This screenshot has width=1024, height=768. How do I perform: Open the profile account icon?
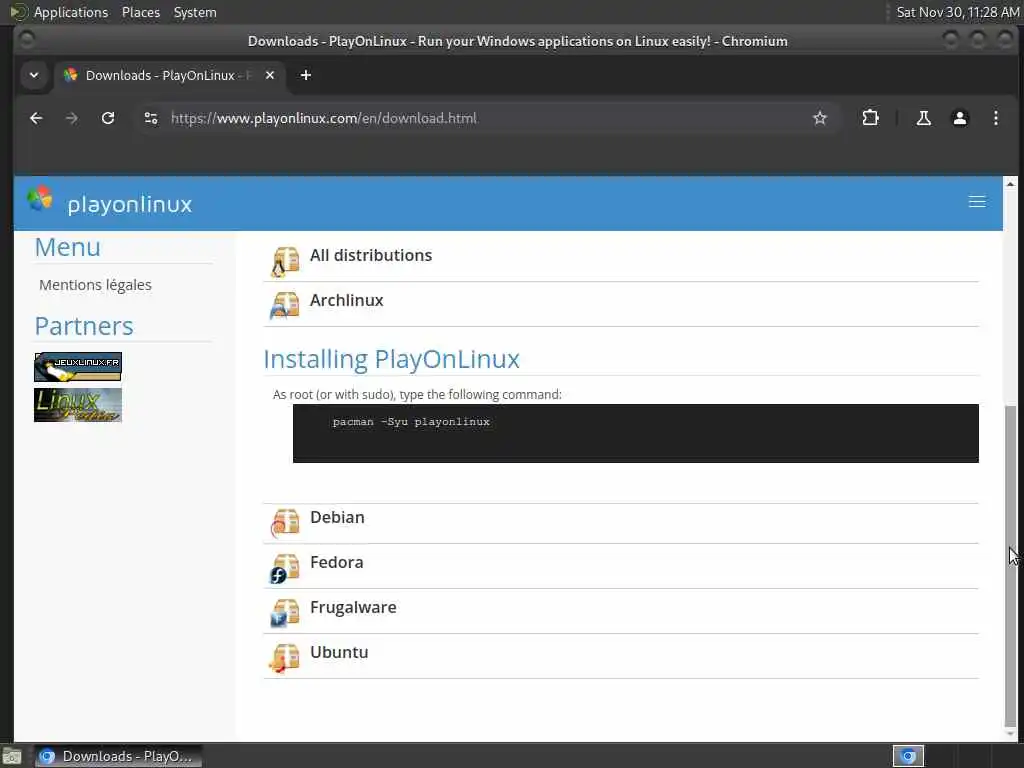pyautogui.click(x=959, y=118)
